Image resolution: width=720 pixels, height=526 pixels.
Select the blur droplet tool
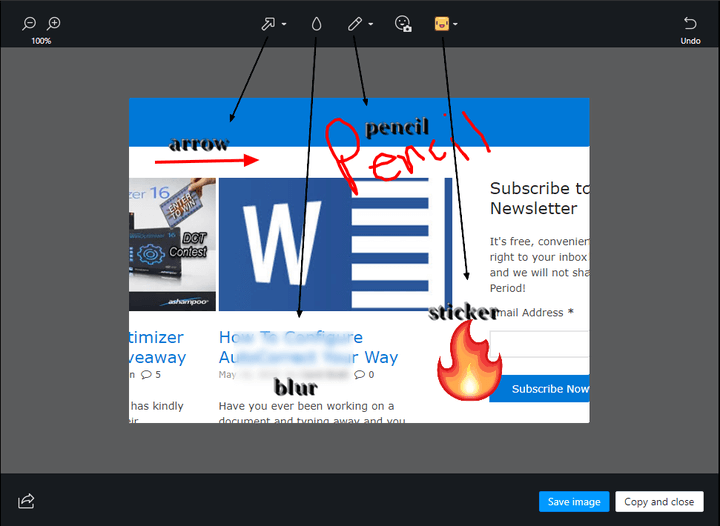(x=316, y=24)
